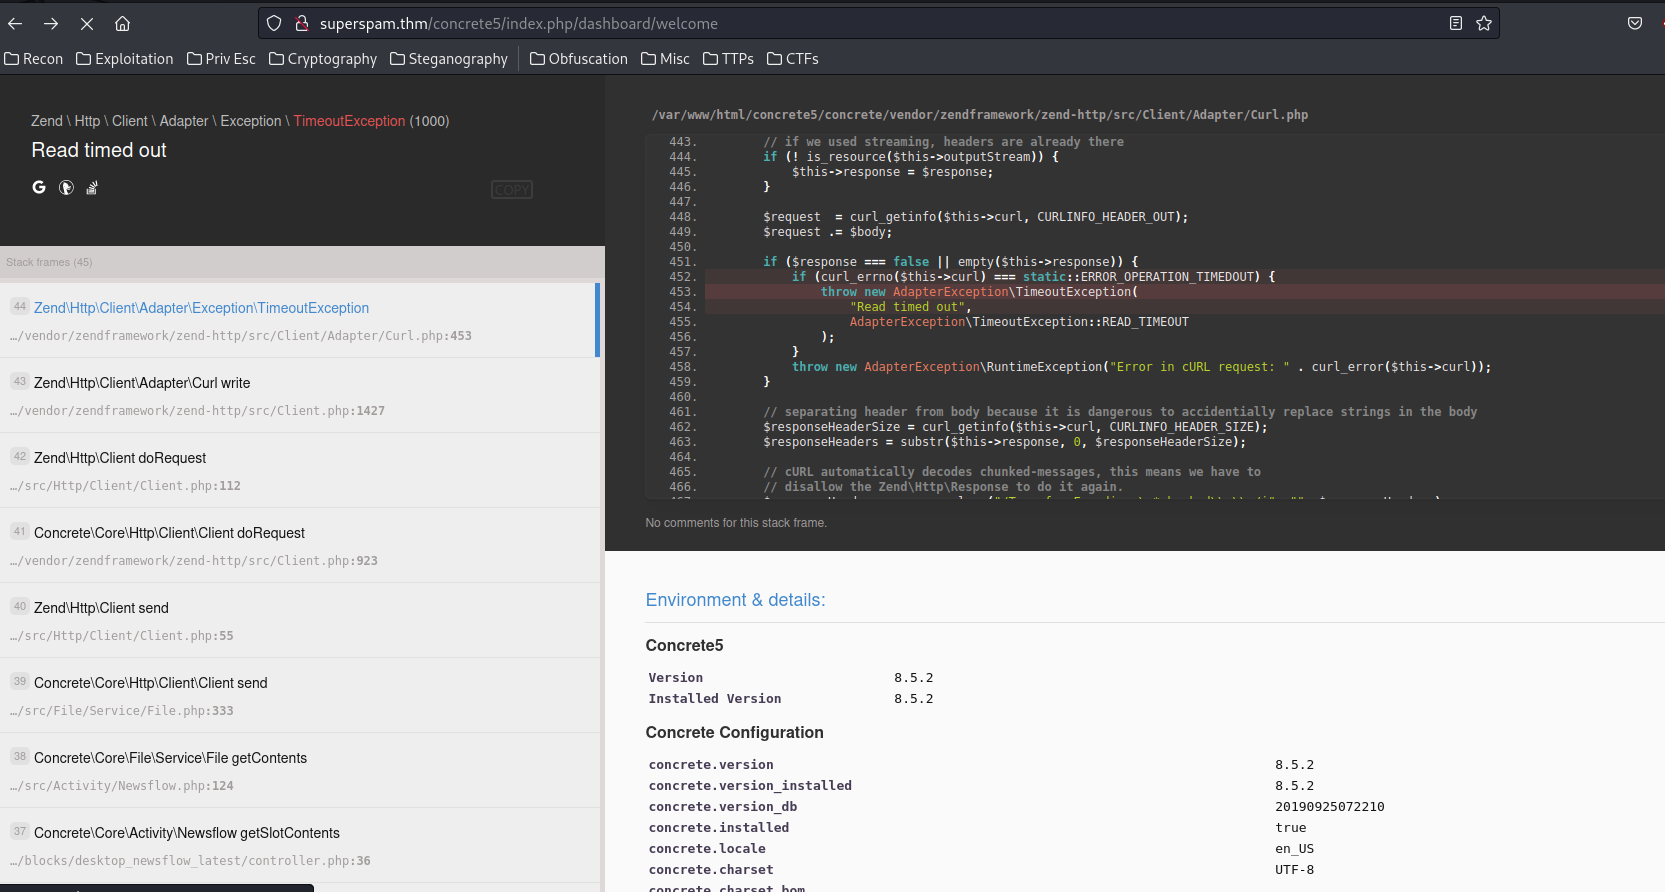
Task: Search the error on Google
Action: click(x=39, y=187)
